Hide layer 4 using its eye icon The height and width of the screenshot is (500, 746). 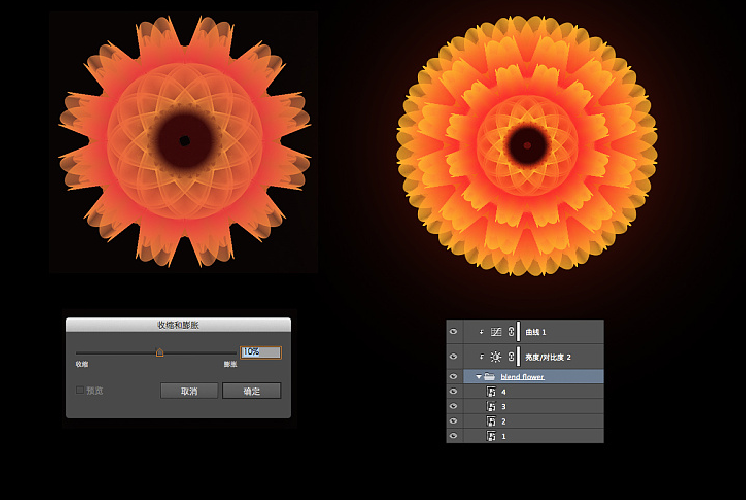tap(454, 392)
